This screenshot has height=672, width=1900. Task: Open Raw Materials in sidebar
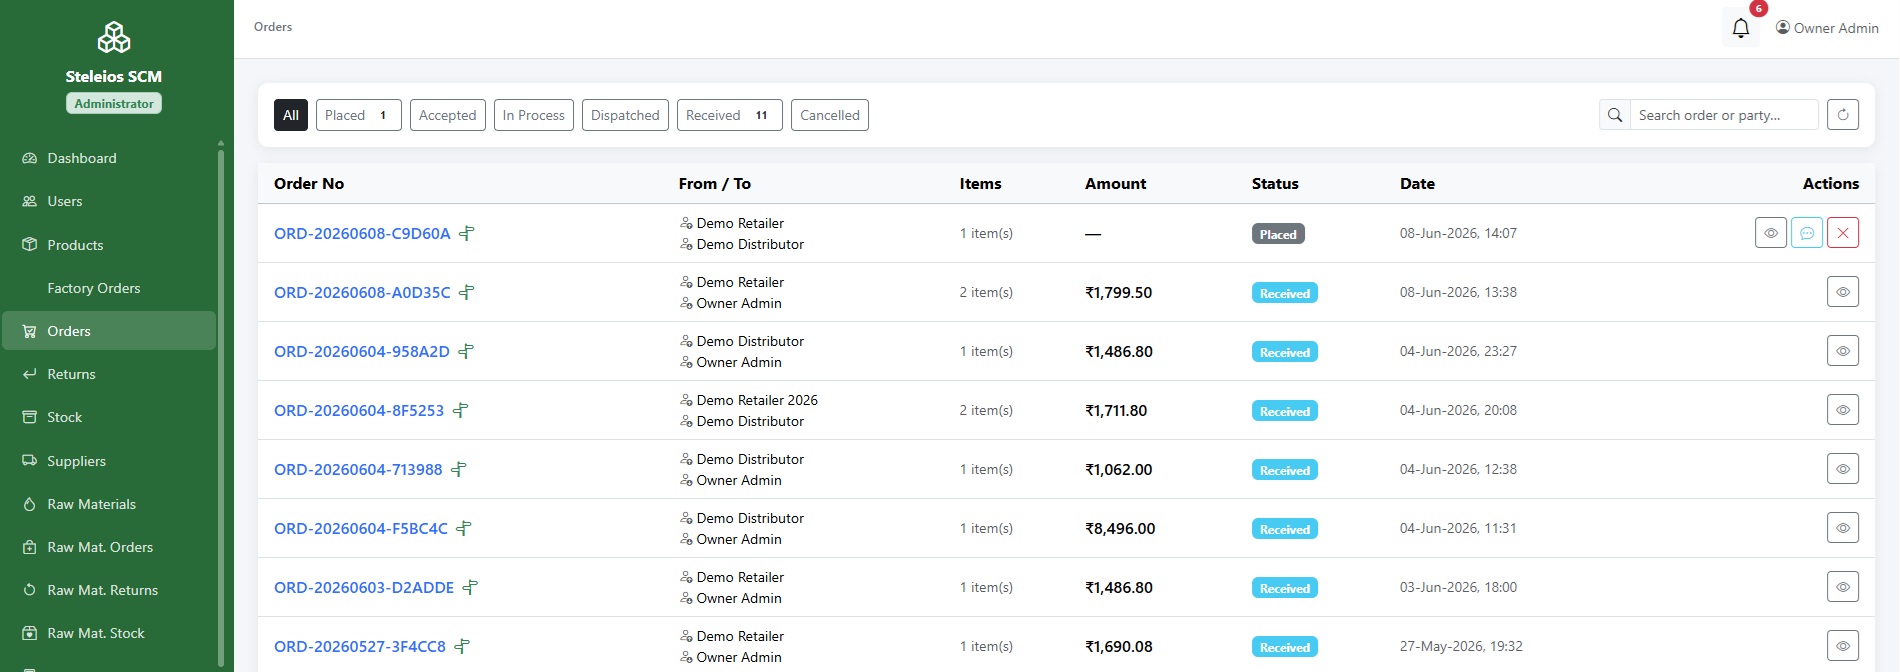tap(109, 504)
